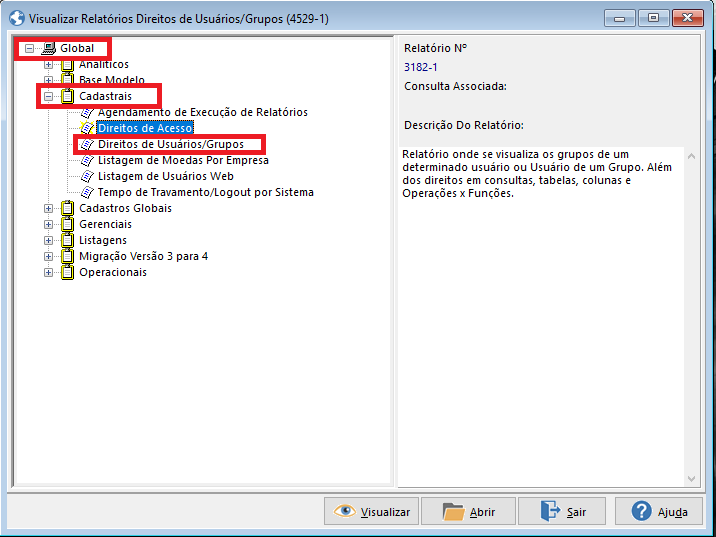The image size is (716, 537).
Task: Click Listagem de Usuários Web report icon
Action: [x=87, y=176]
